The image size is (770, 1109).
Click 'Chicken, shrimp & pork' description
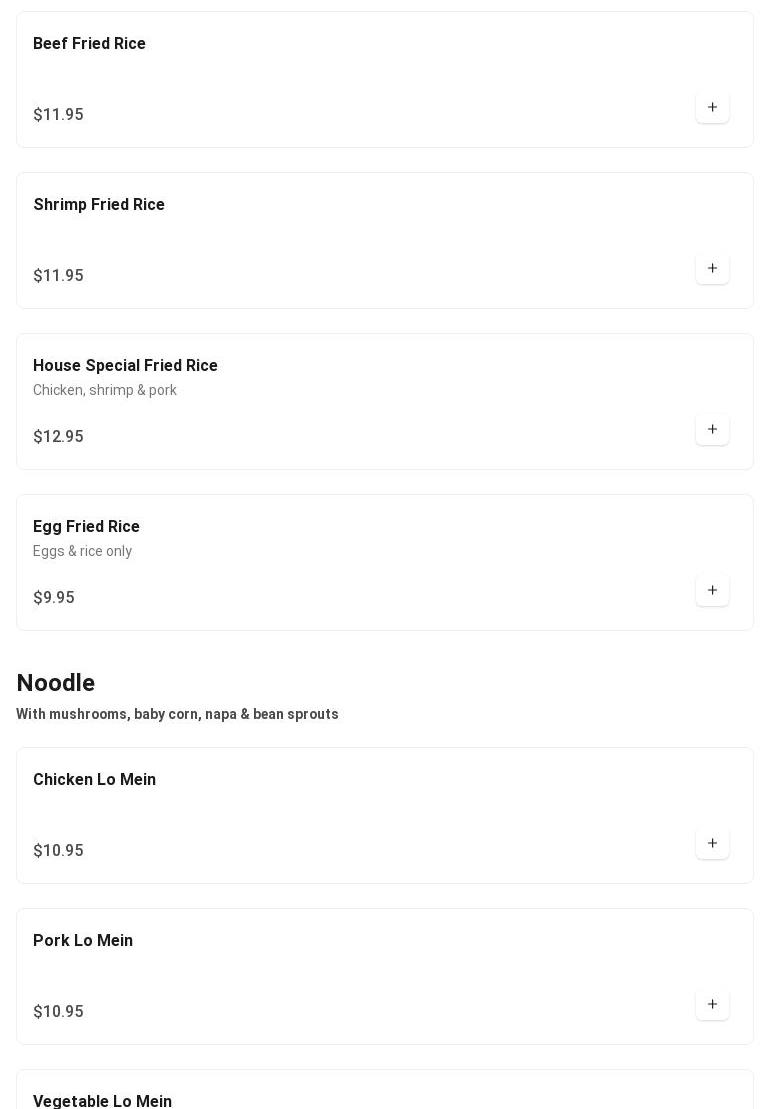pyautogui.click(x=105, y=390)
